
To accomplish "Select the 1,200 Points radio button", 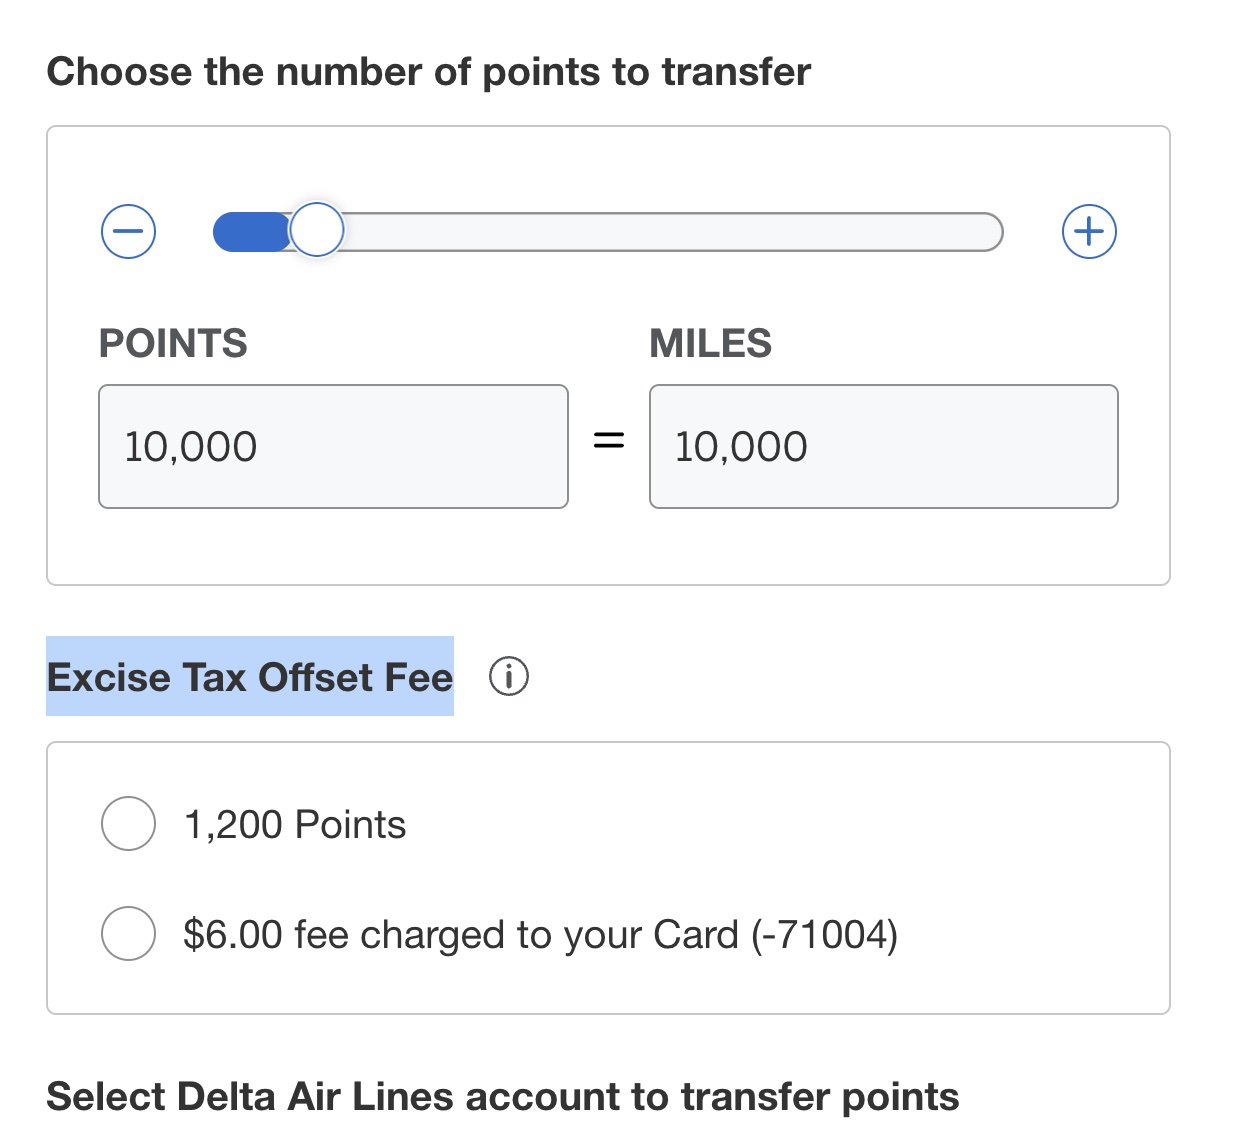I will click(x=128, y=824).
